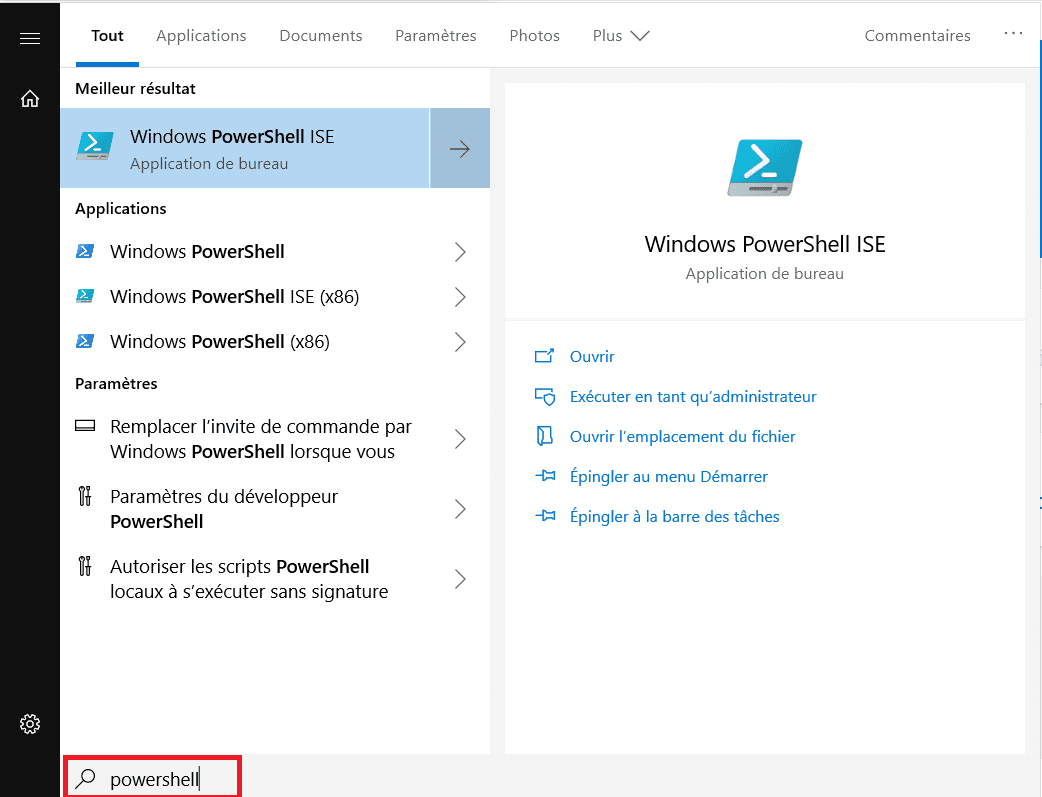Click the tools icon beside Paramètres du développeur
The height and width of the screenshot is (797, 1042).
(x=85, y=496)
